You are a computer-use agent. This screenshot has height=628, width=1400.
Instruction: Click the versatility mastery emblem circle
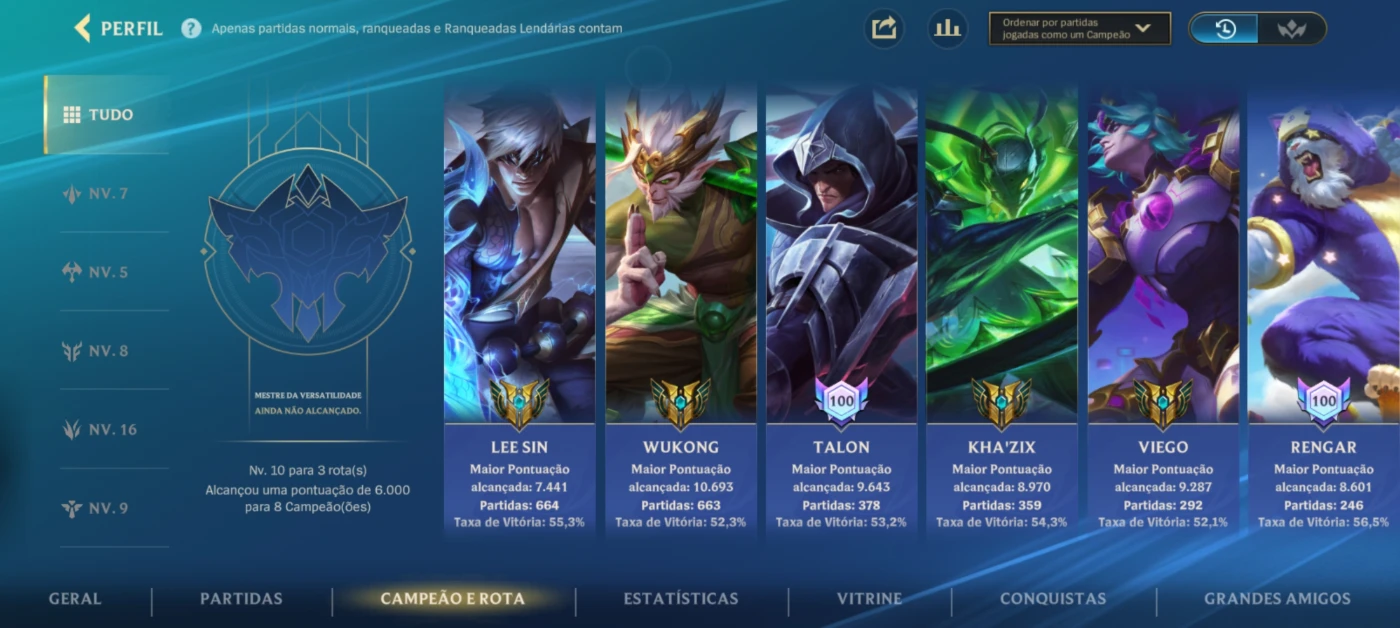(308, 251)
